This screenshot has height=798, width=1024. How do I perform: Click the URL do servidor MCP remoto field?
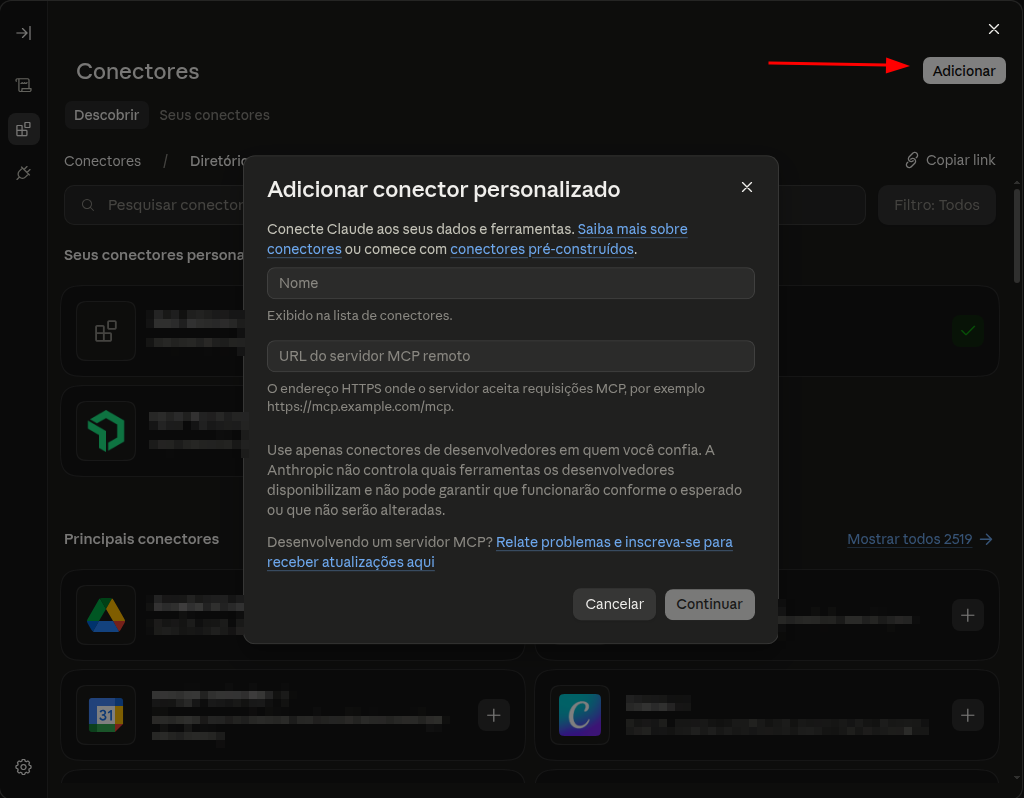tap(511, 356)
